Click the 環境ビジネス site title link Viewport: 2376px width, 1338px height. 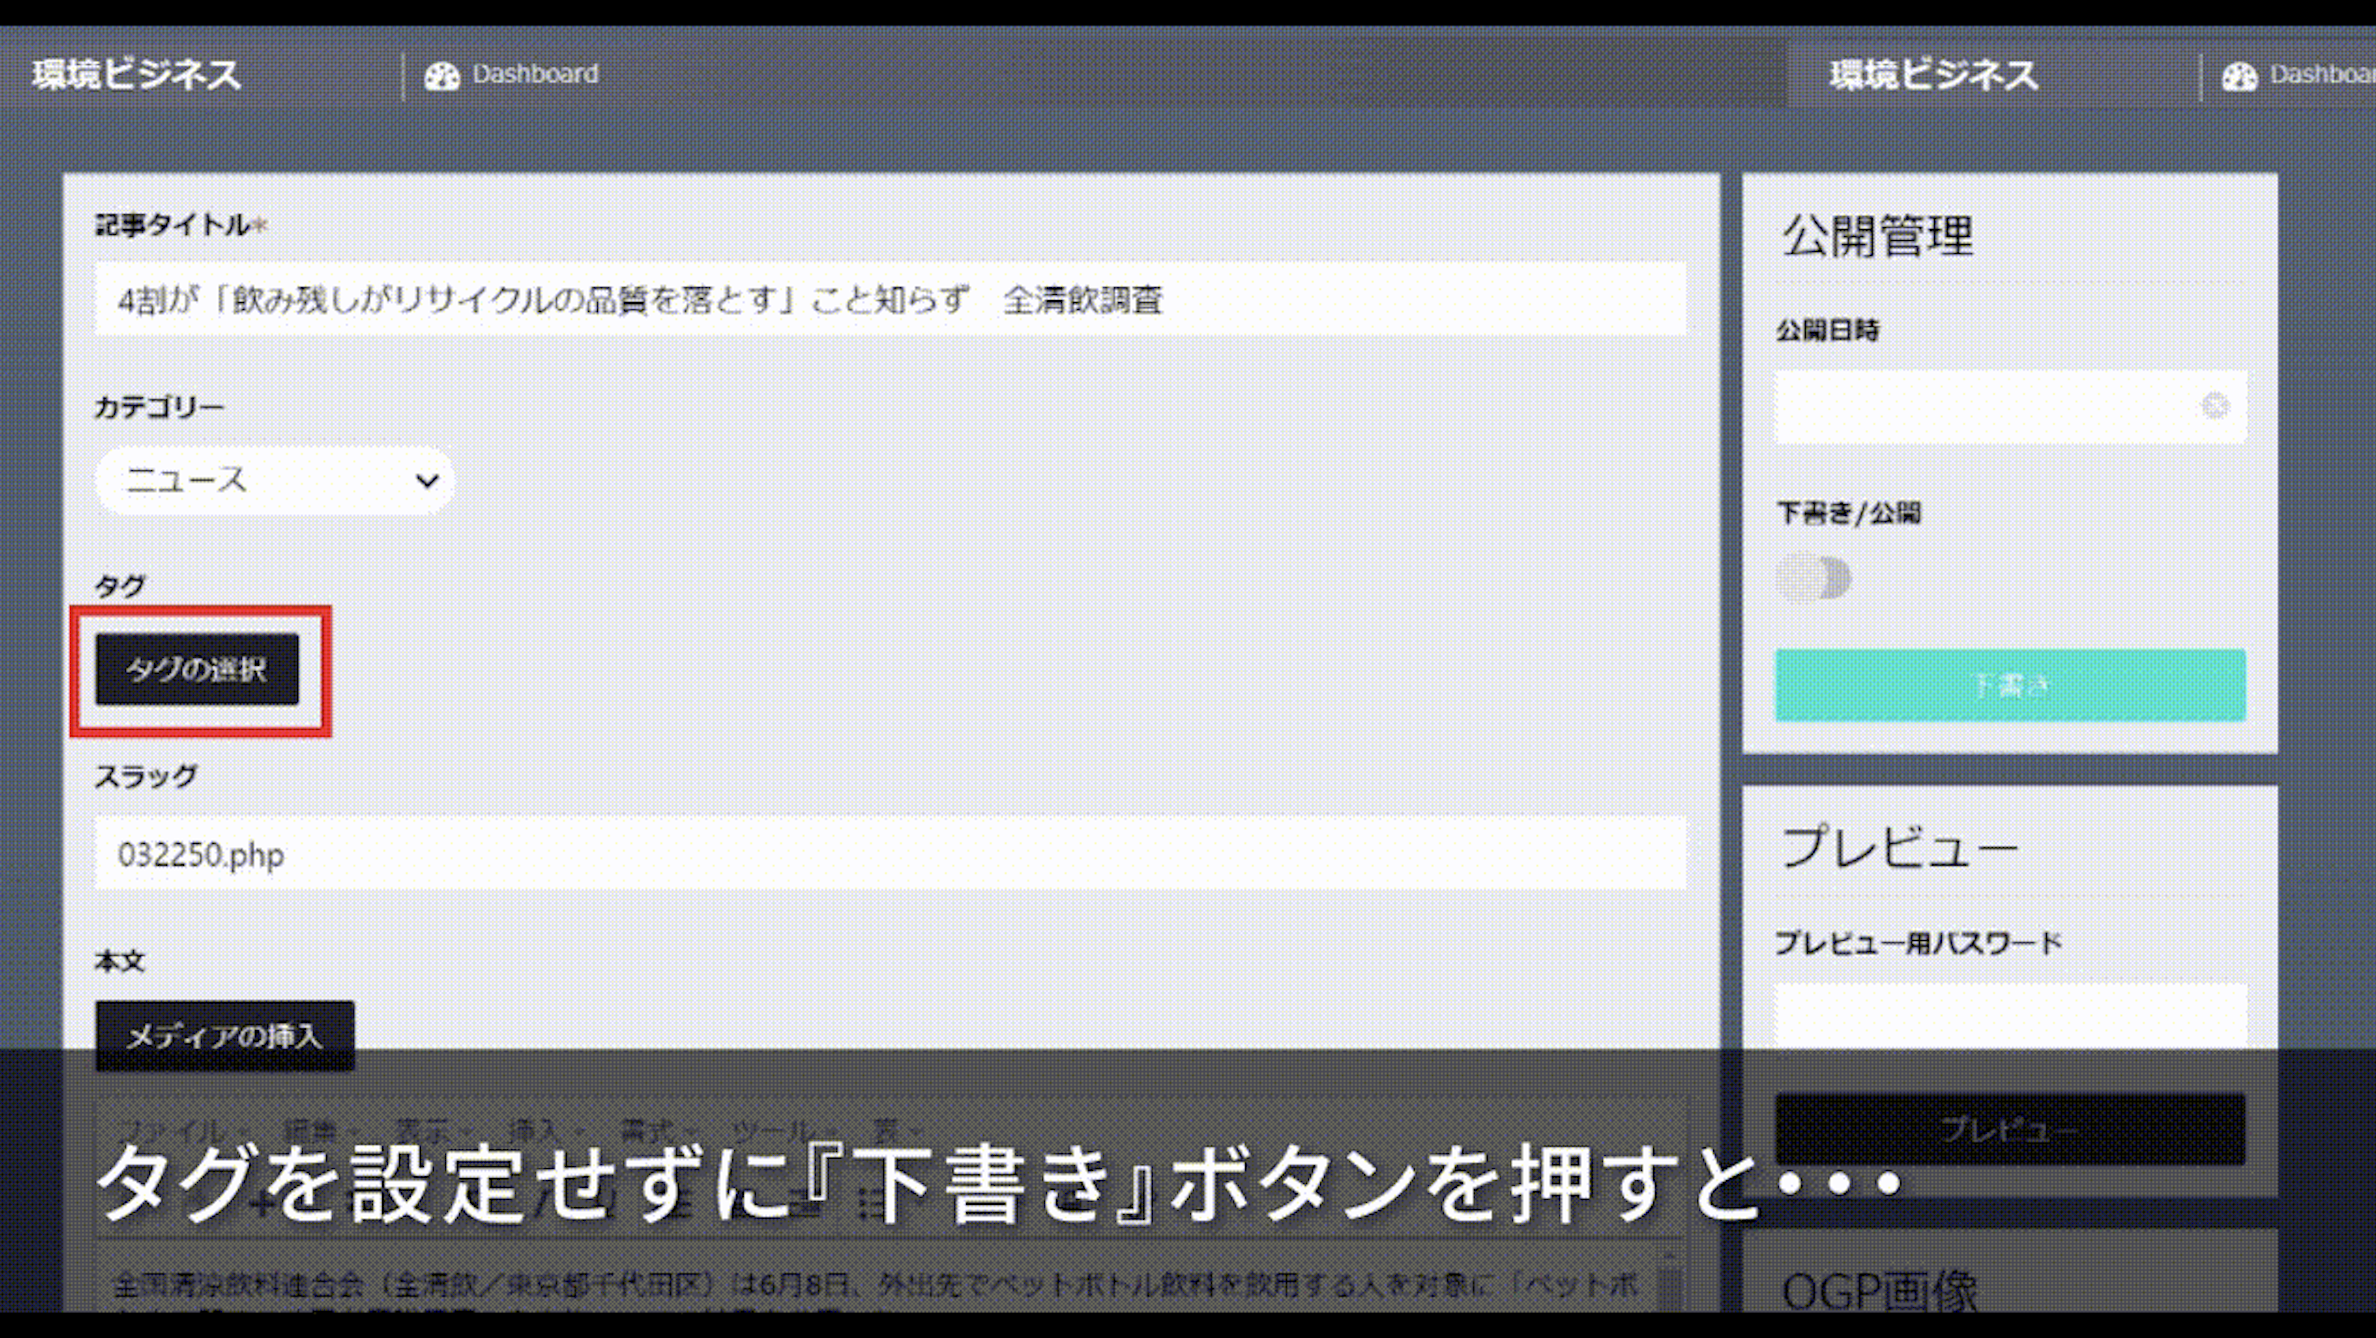tap(134, 73)
